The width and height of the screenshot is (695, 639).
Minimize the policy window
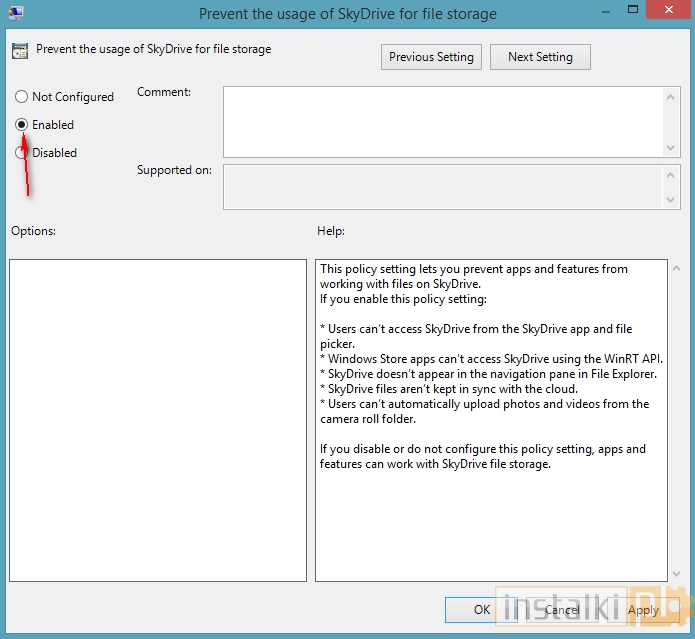[x=606, y=11]
